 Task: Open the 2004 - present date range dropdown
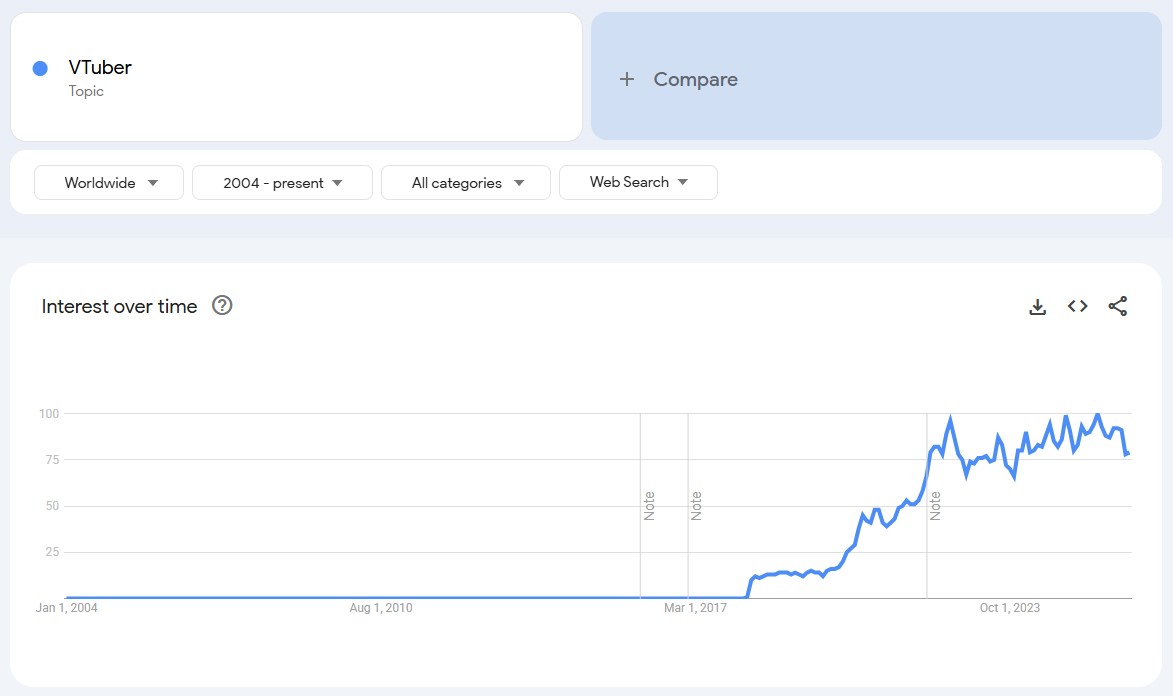(282, 183)
